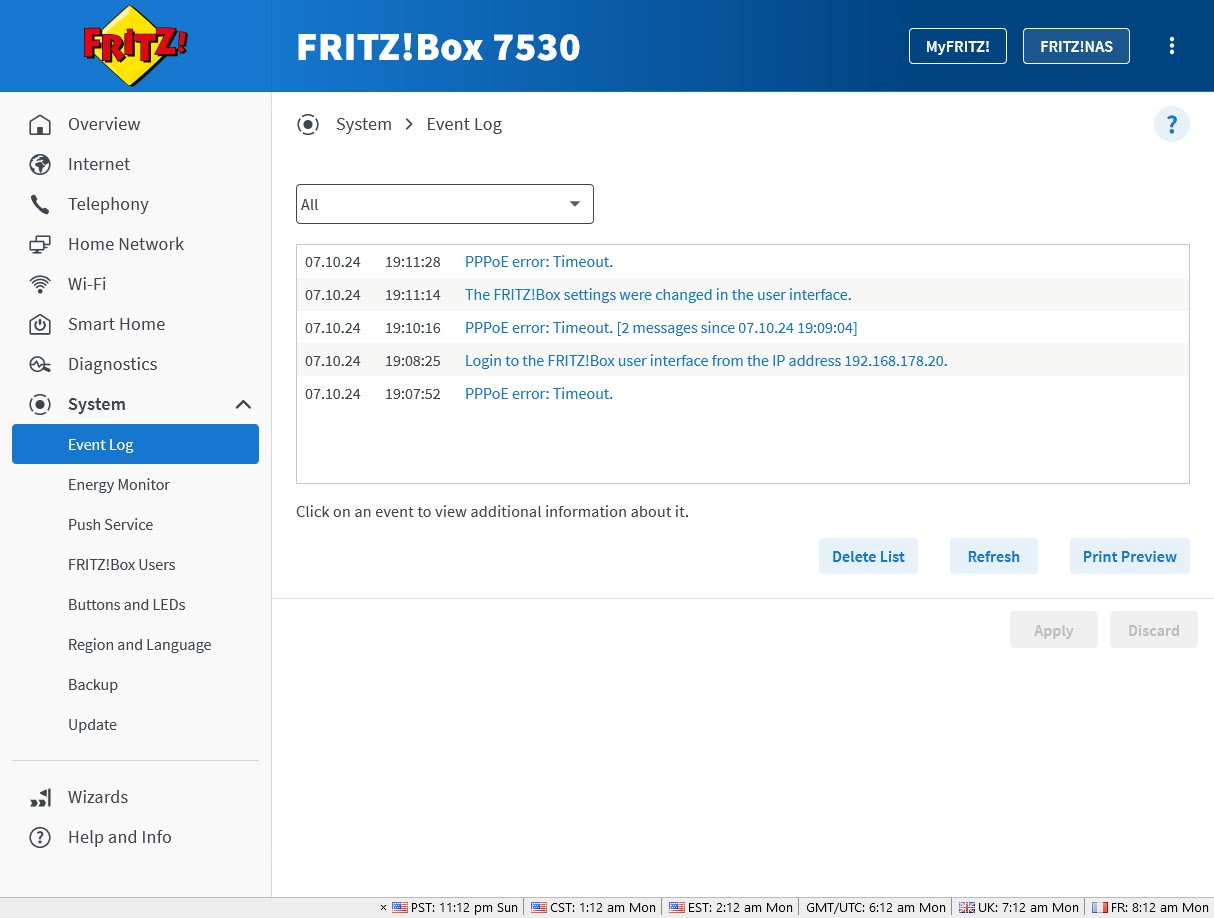Click the Diagnostics icon in sidebar
The width and height of the screenshot is (1214, 918).
point(40,365)
